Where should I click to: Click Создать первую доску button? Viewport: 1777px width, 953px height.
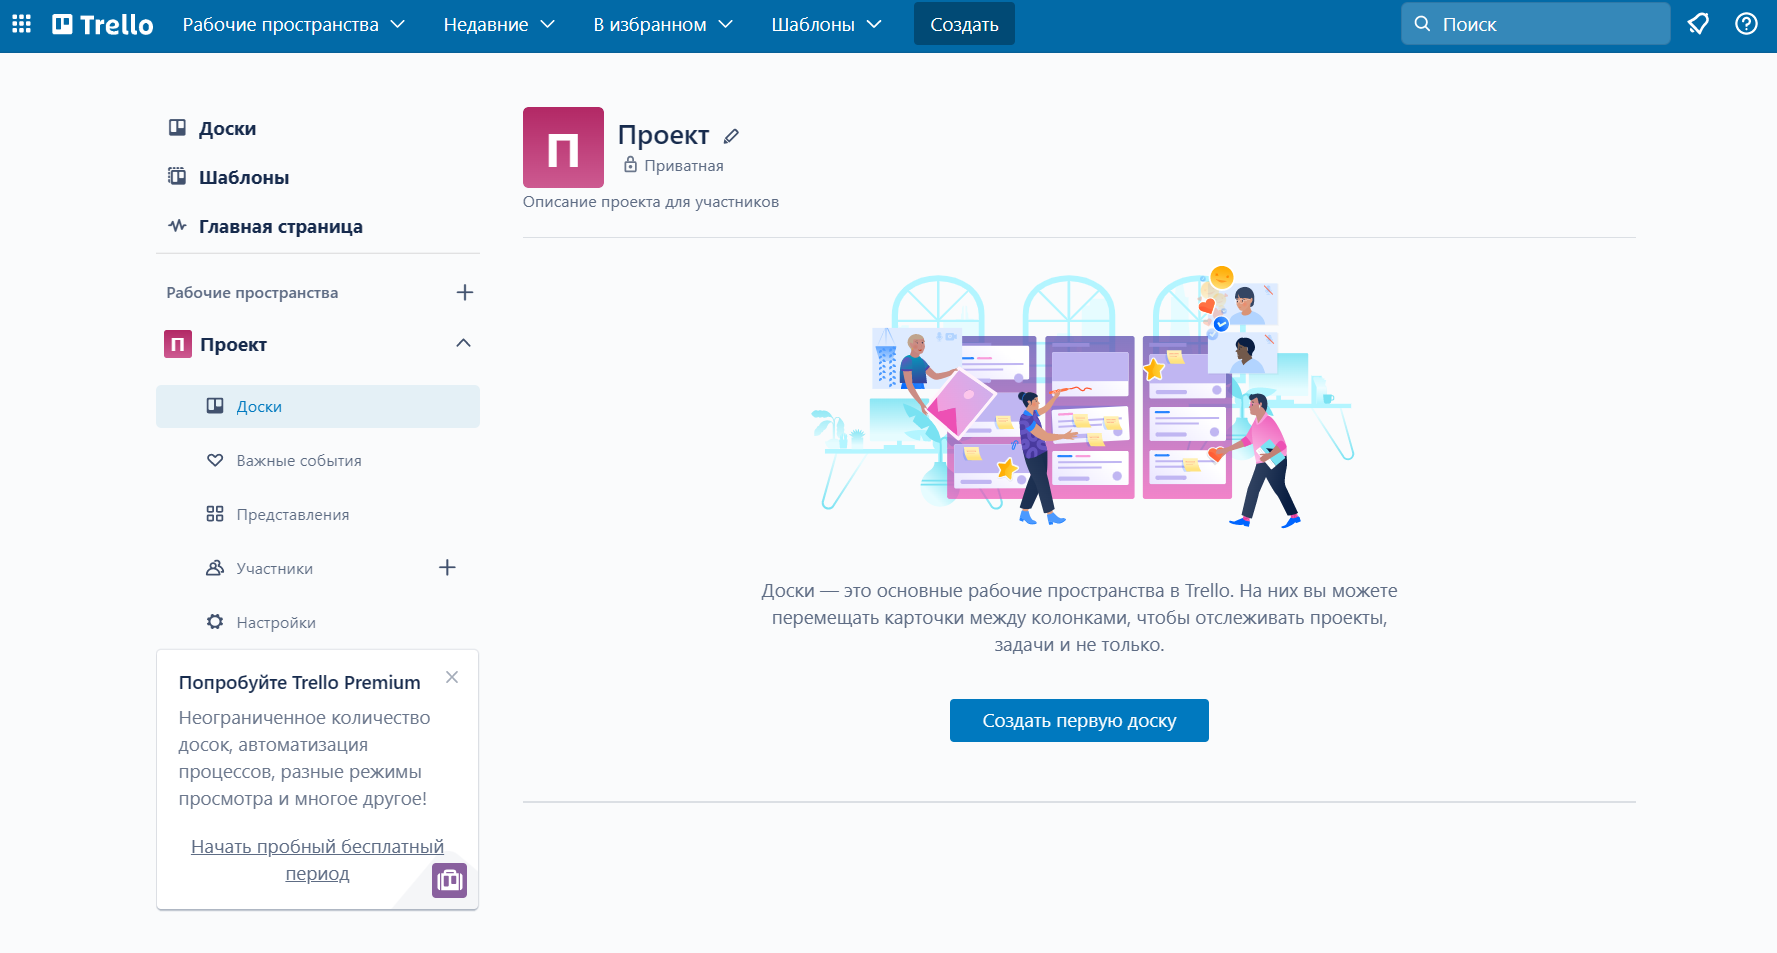click(1079, 720)
